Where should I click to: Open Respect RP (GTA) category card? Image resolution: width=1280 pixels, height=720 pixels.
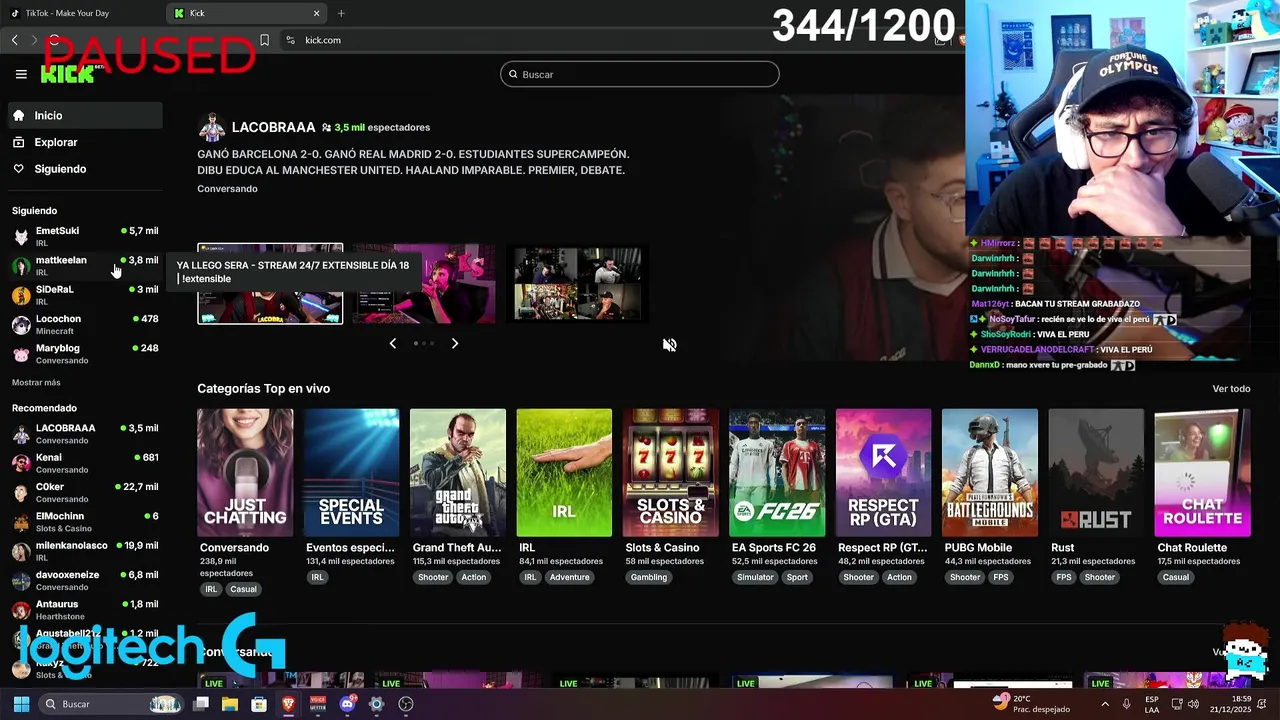[883, 473]
